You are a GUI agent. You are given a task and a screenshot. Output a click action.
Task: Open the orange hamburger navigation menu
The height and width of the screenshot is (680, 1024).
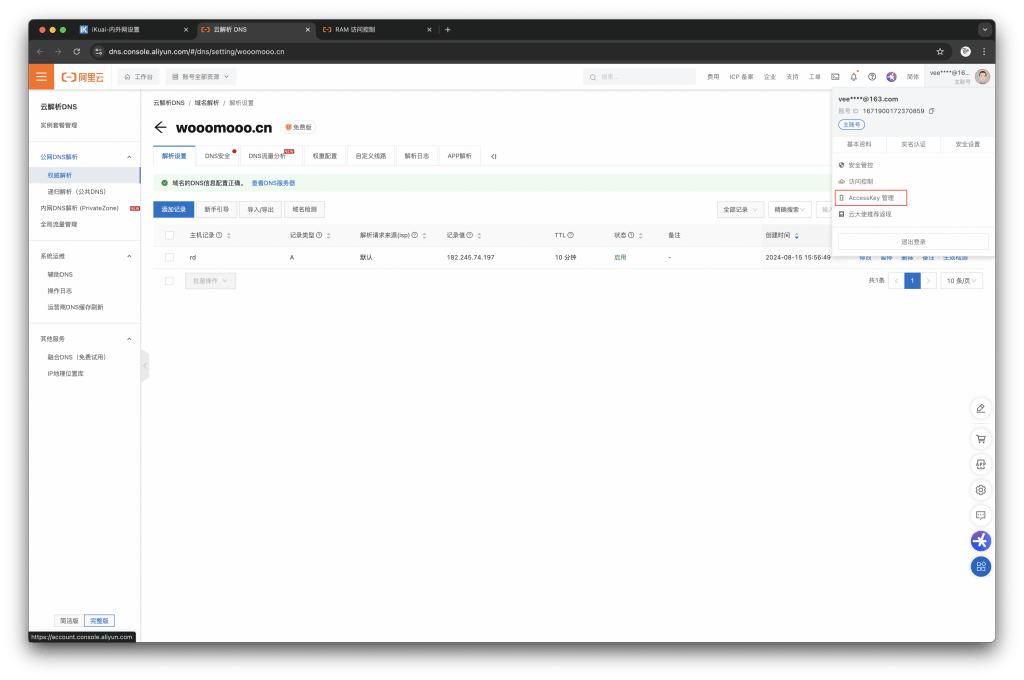click(41, 76)
